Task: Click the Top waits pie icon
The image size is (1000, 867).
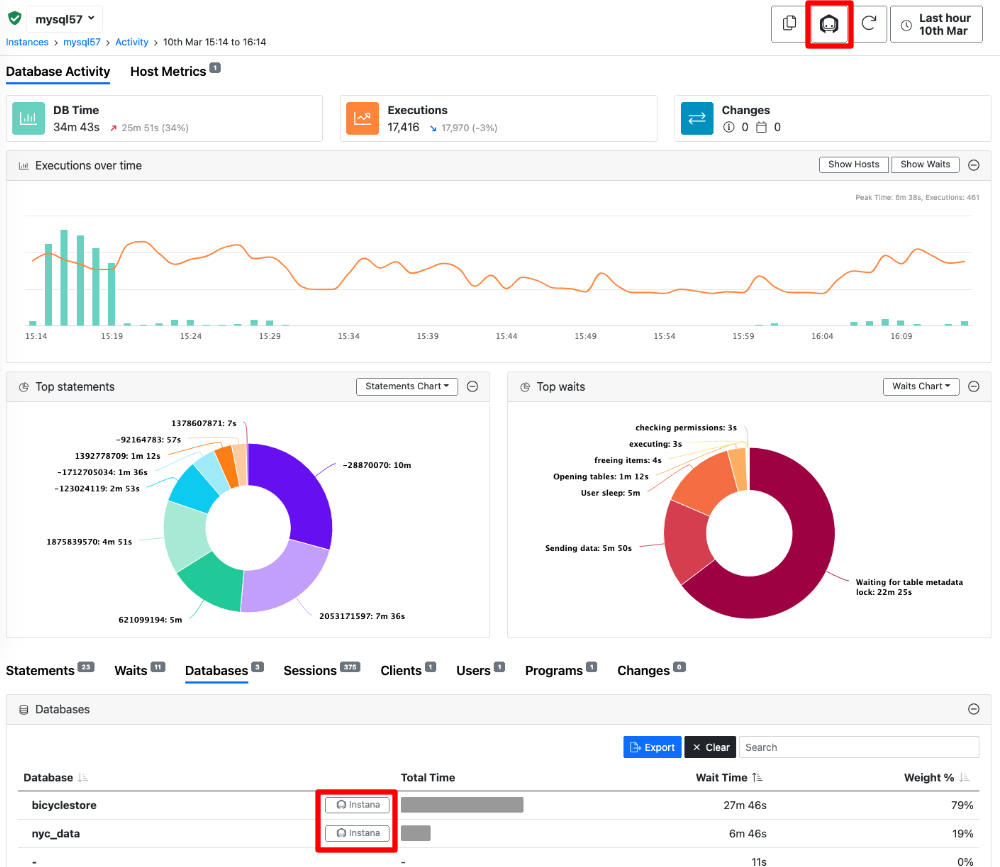Action: tap(525, 387)
